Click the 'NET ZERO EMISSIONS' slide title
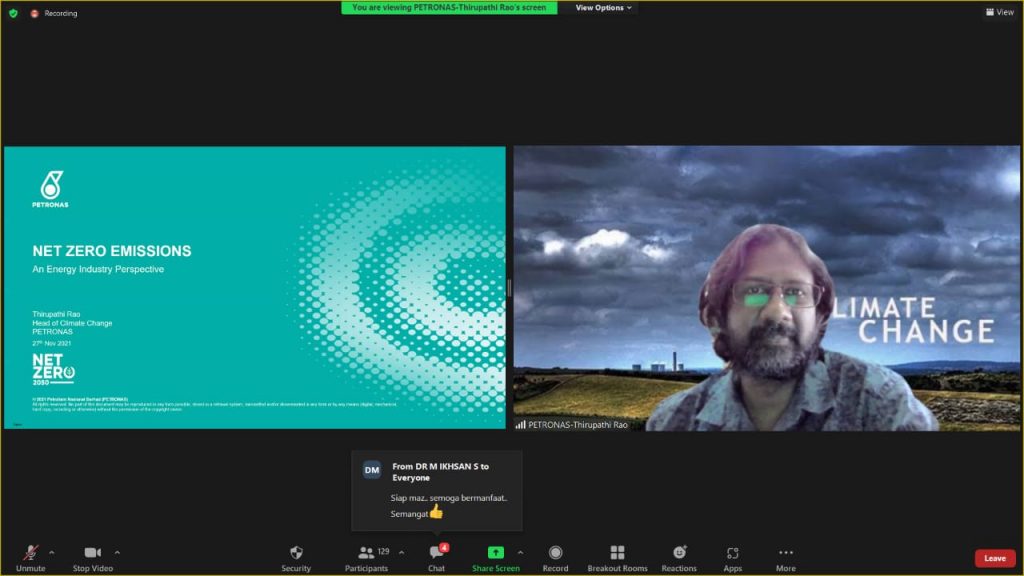This screenshot has height=576, width=1024. point(112,251)
